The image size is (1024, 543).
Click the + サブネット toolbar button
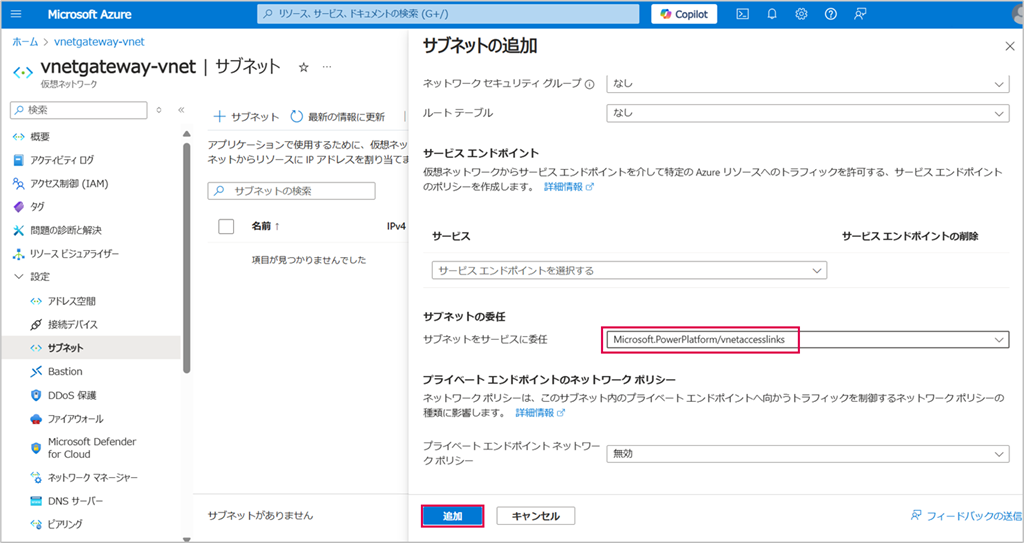(246, 117)
